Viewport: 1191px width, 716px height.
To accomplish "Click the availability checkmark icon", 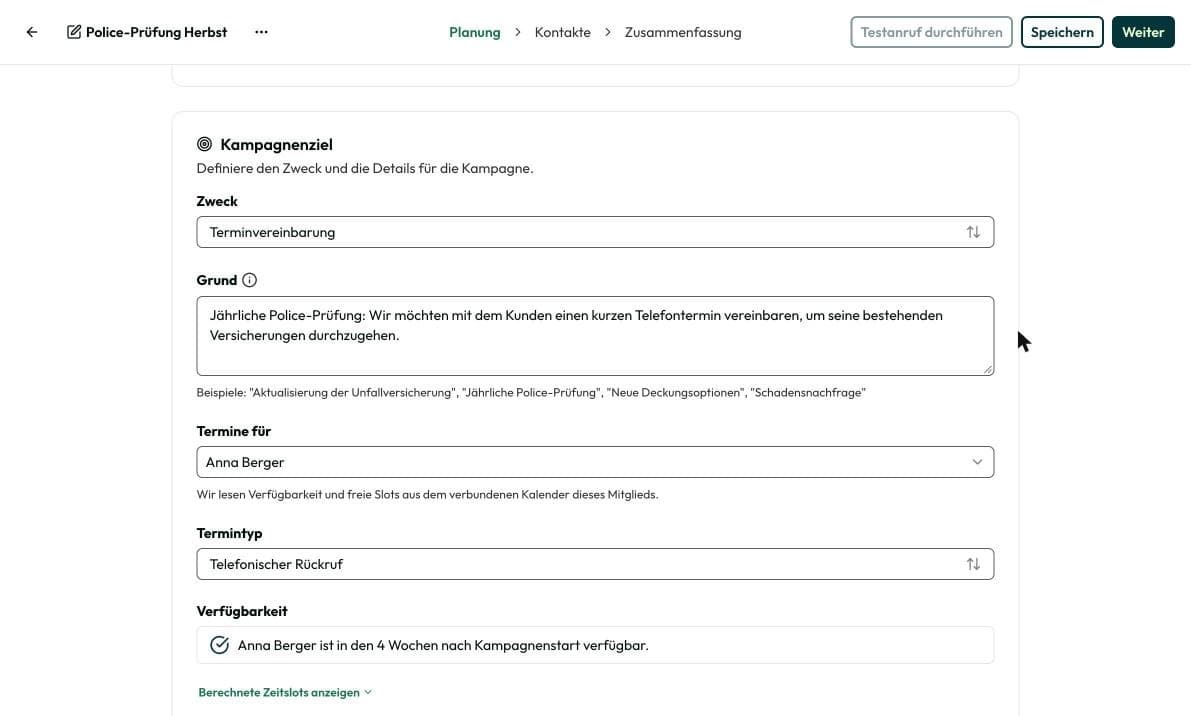I will tap(220, 645).
